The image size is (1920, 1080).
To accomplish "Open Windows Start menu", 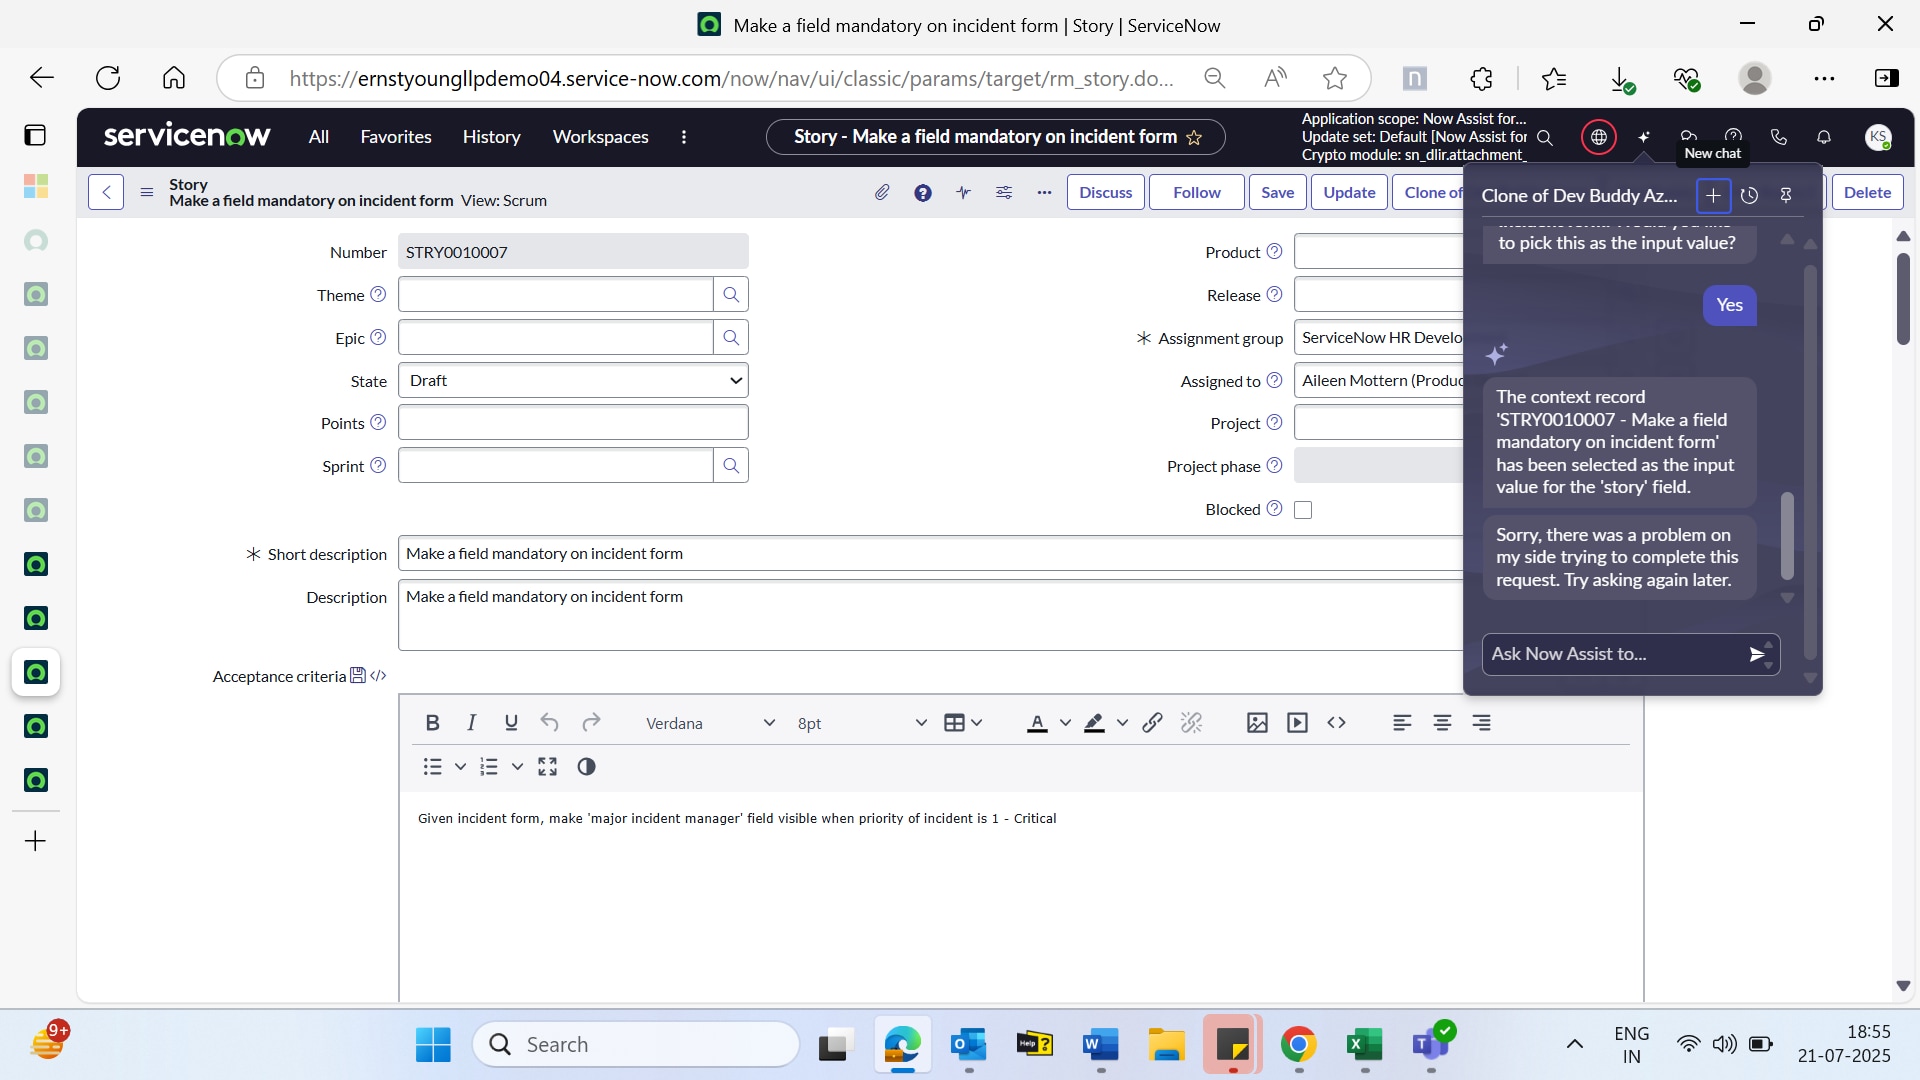I will (x=433, y=1044).
